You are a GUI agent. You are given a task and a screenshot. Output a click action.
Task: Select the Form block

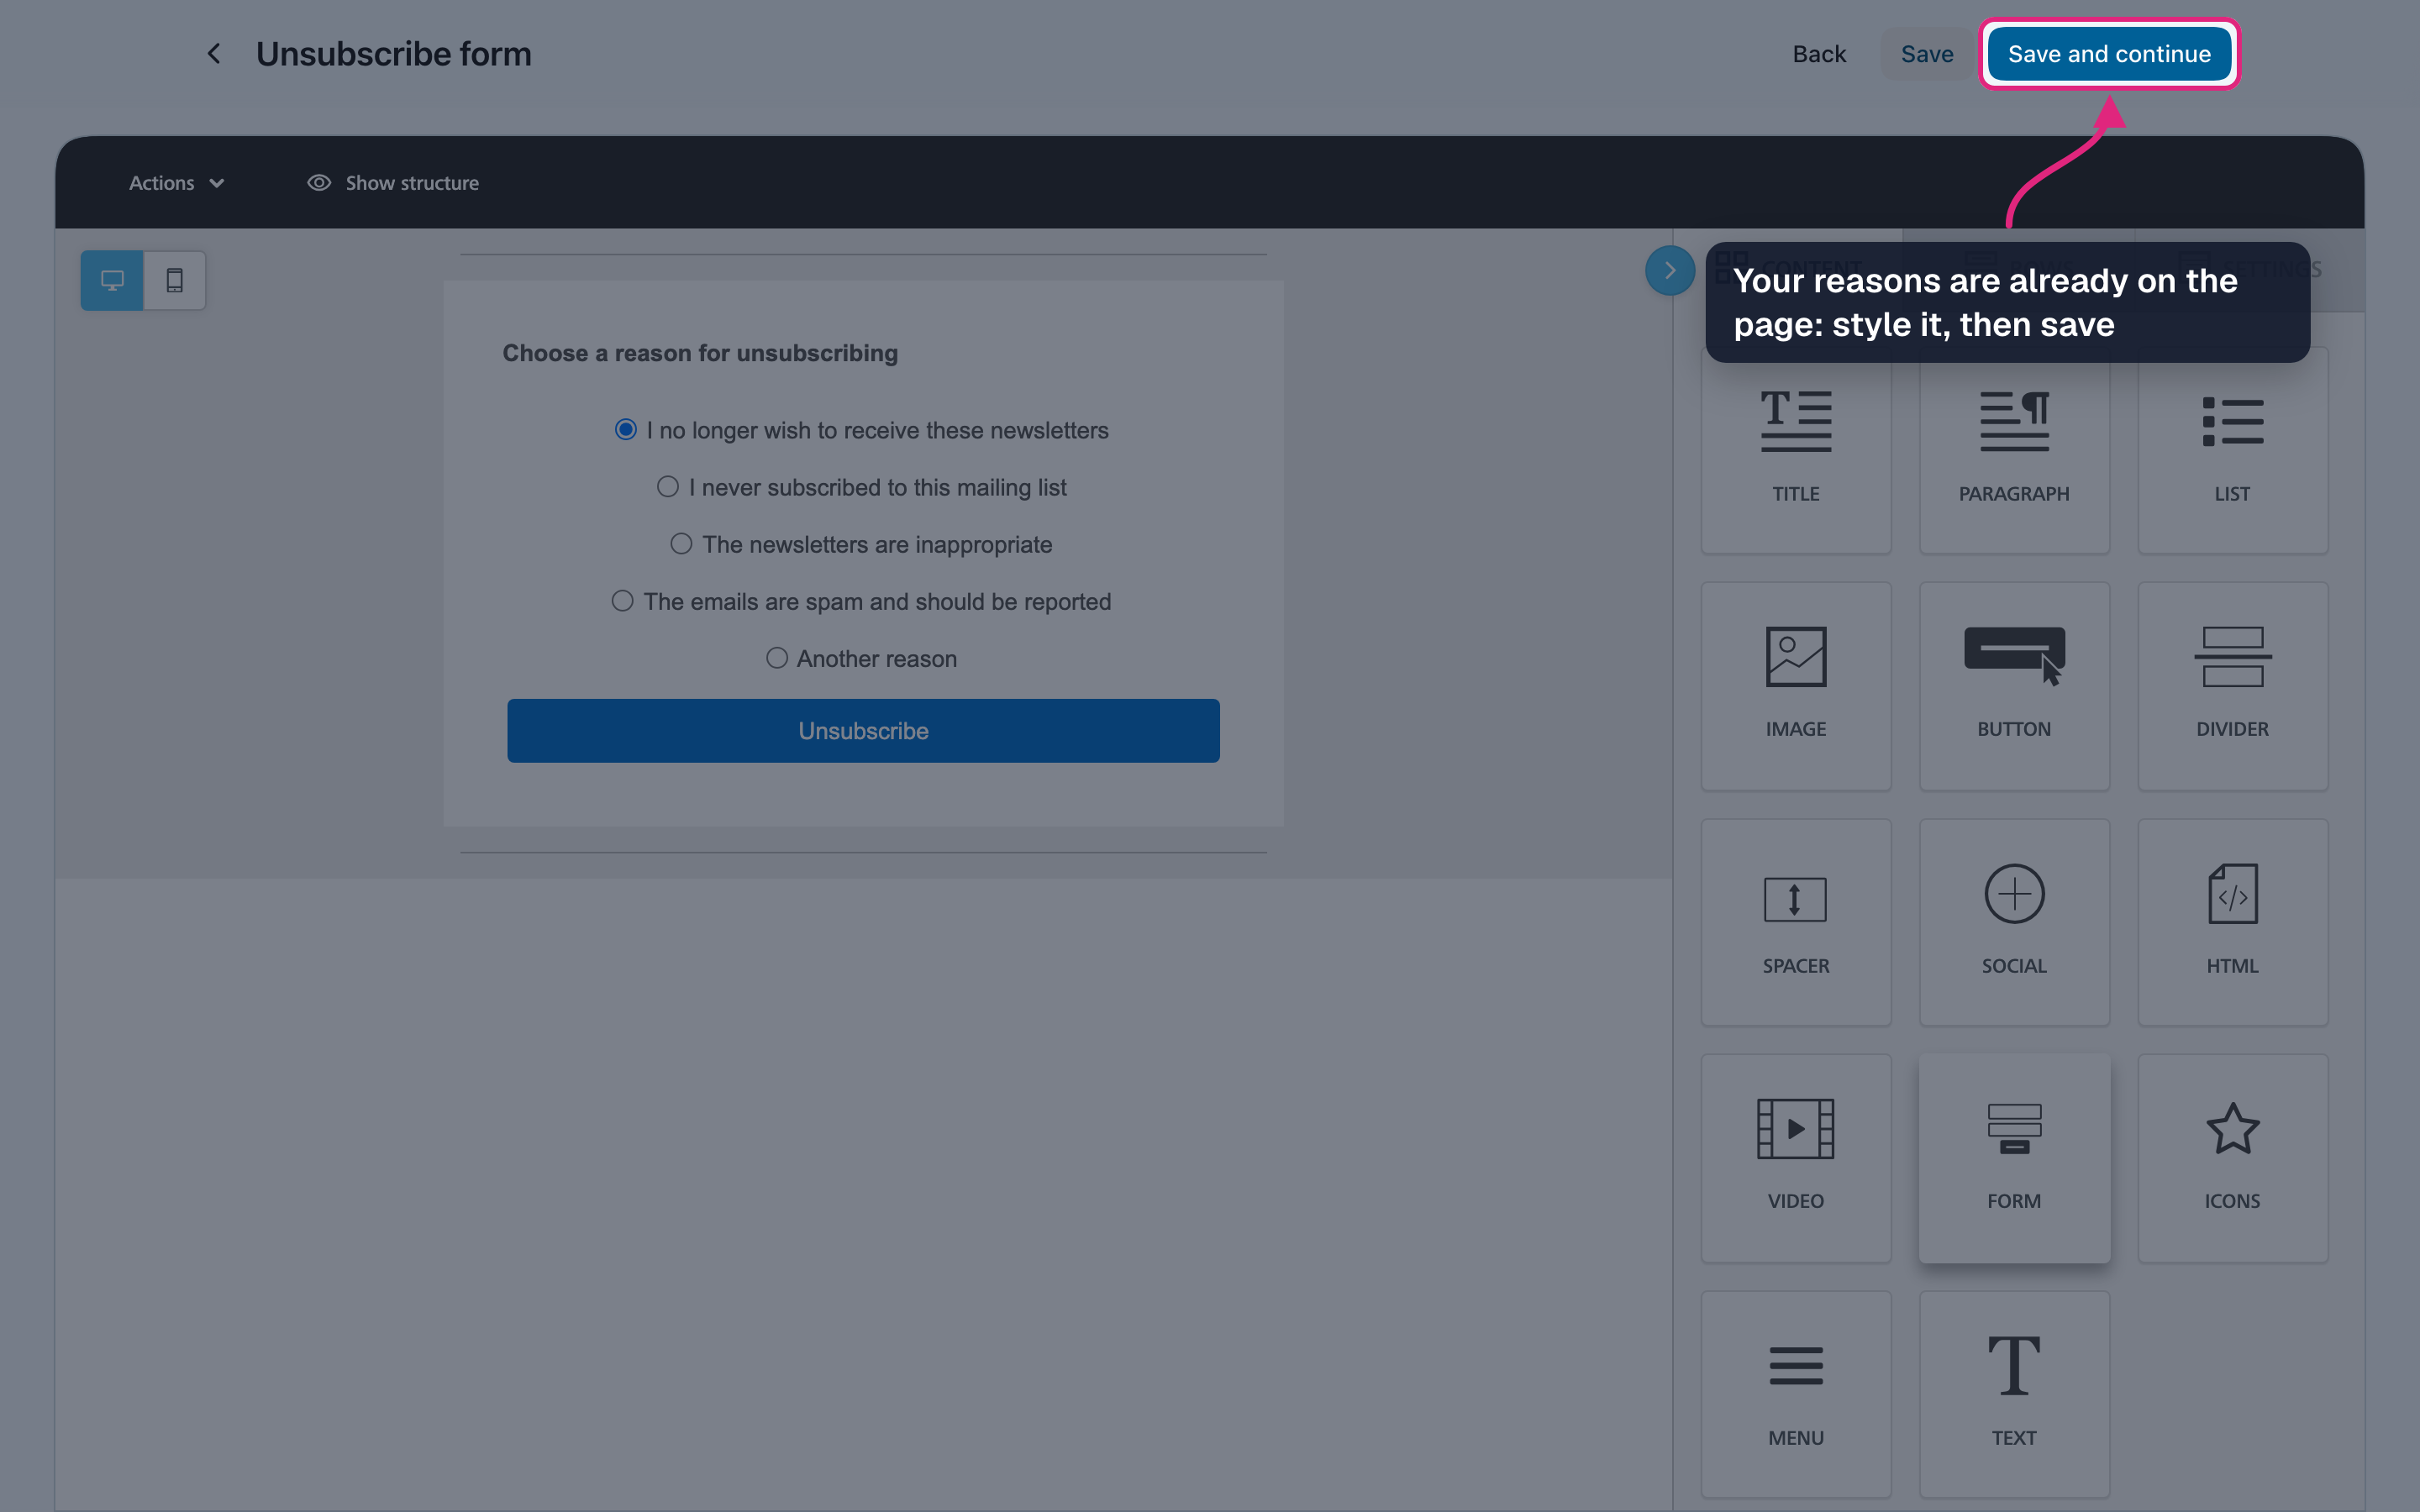(x=2013, y=1158)
